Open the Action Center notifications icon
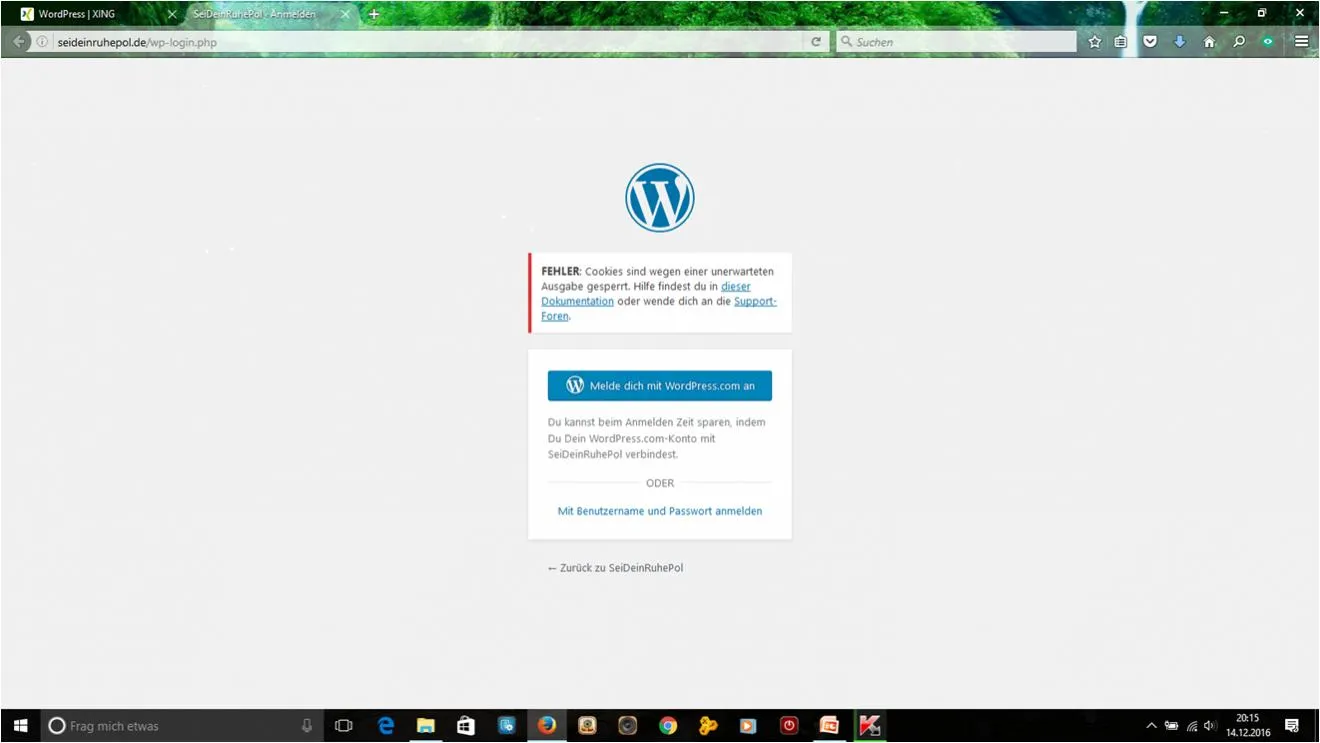1320x743 pixels. coord(1292,726)
